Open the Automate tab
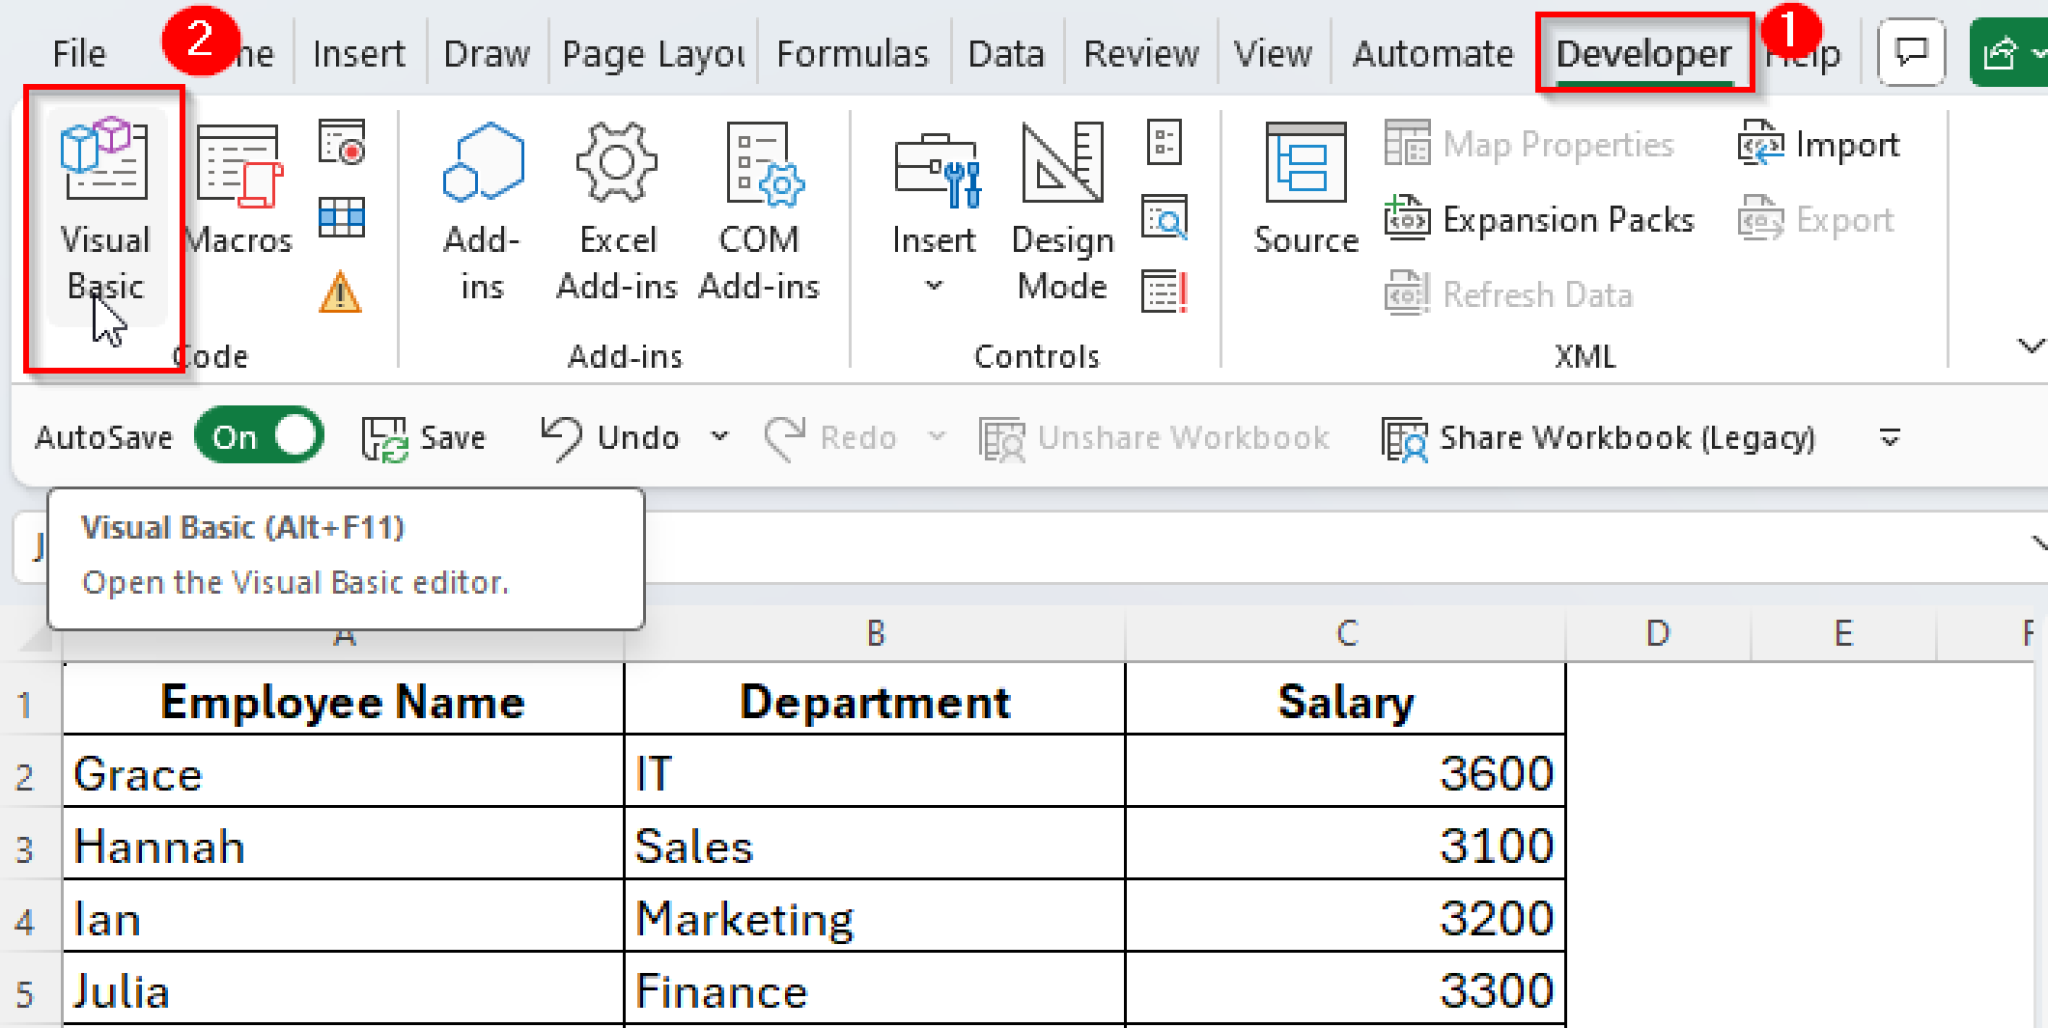Image resolution: width=2048 pixels, height=1028 pixels. click(1432, 53)
